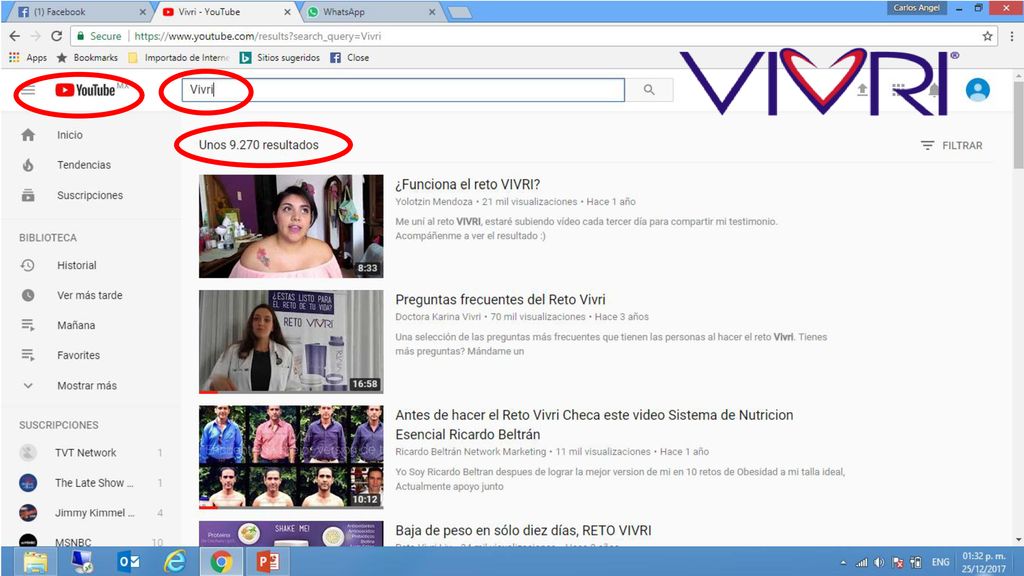Click the Favorites playlist icon

click(28, 355)
